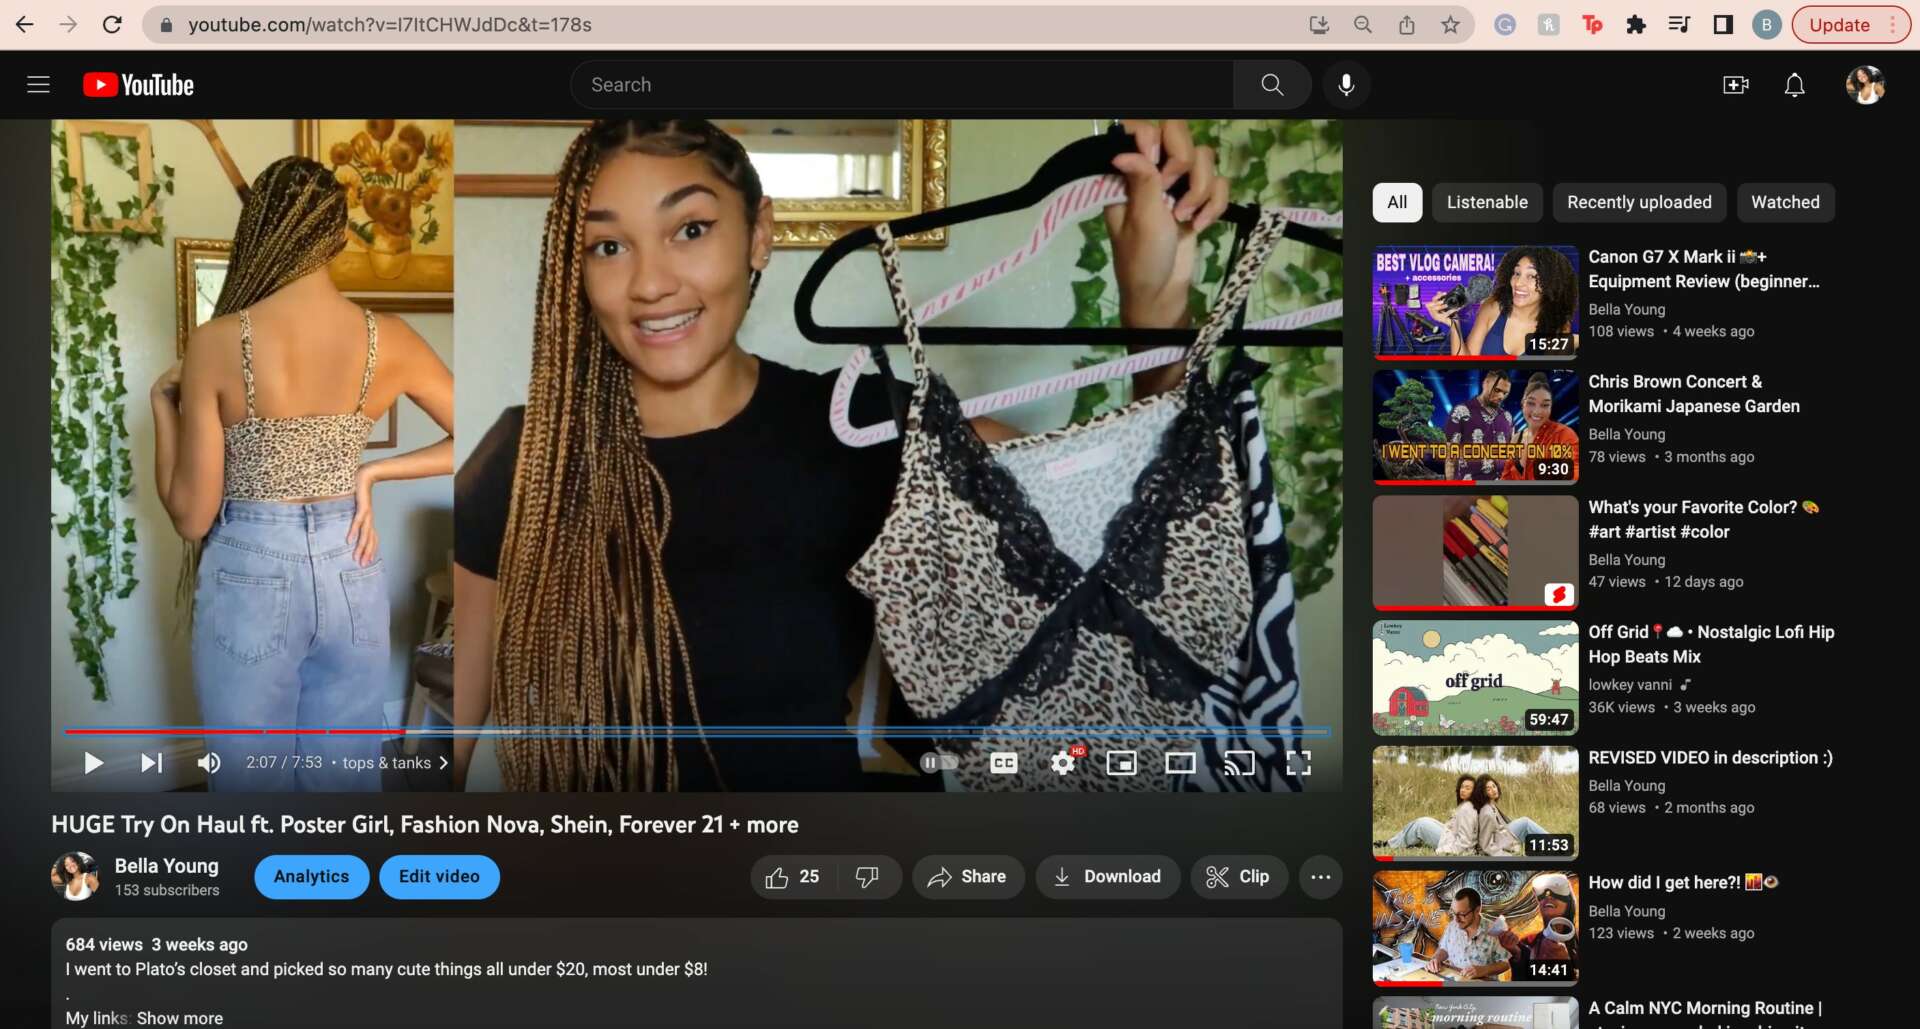Viewport: 1920px width, 1029px height.
Task: Open the Create video camera icon
Action: click(x=1736, y=85)
